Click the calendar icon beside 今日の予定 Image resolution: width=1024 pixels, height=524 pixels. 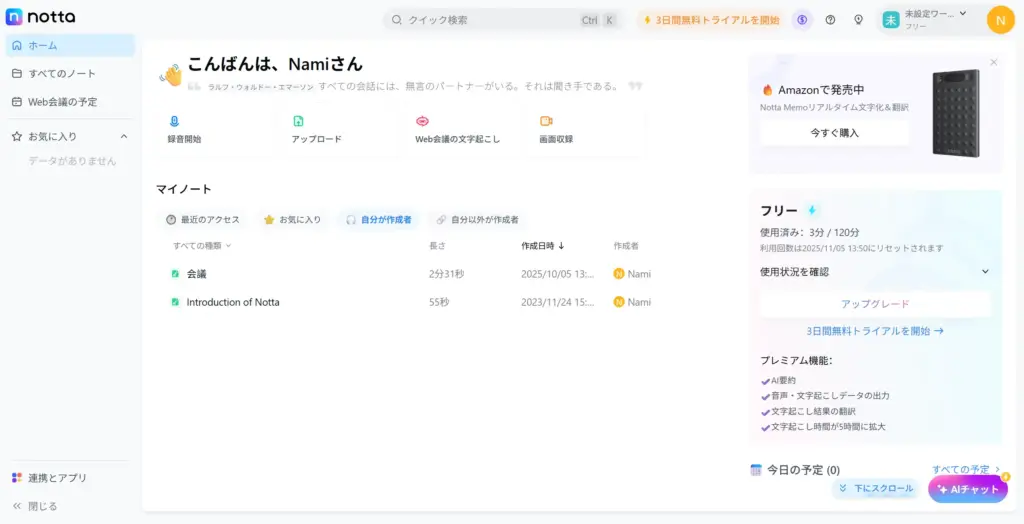coord(756,470)
